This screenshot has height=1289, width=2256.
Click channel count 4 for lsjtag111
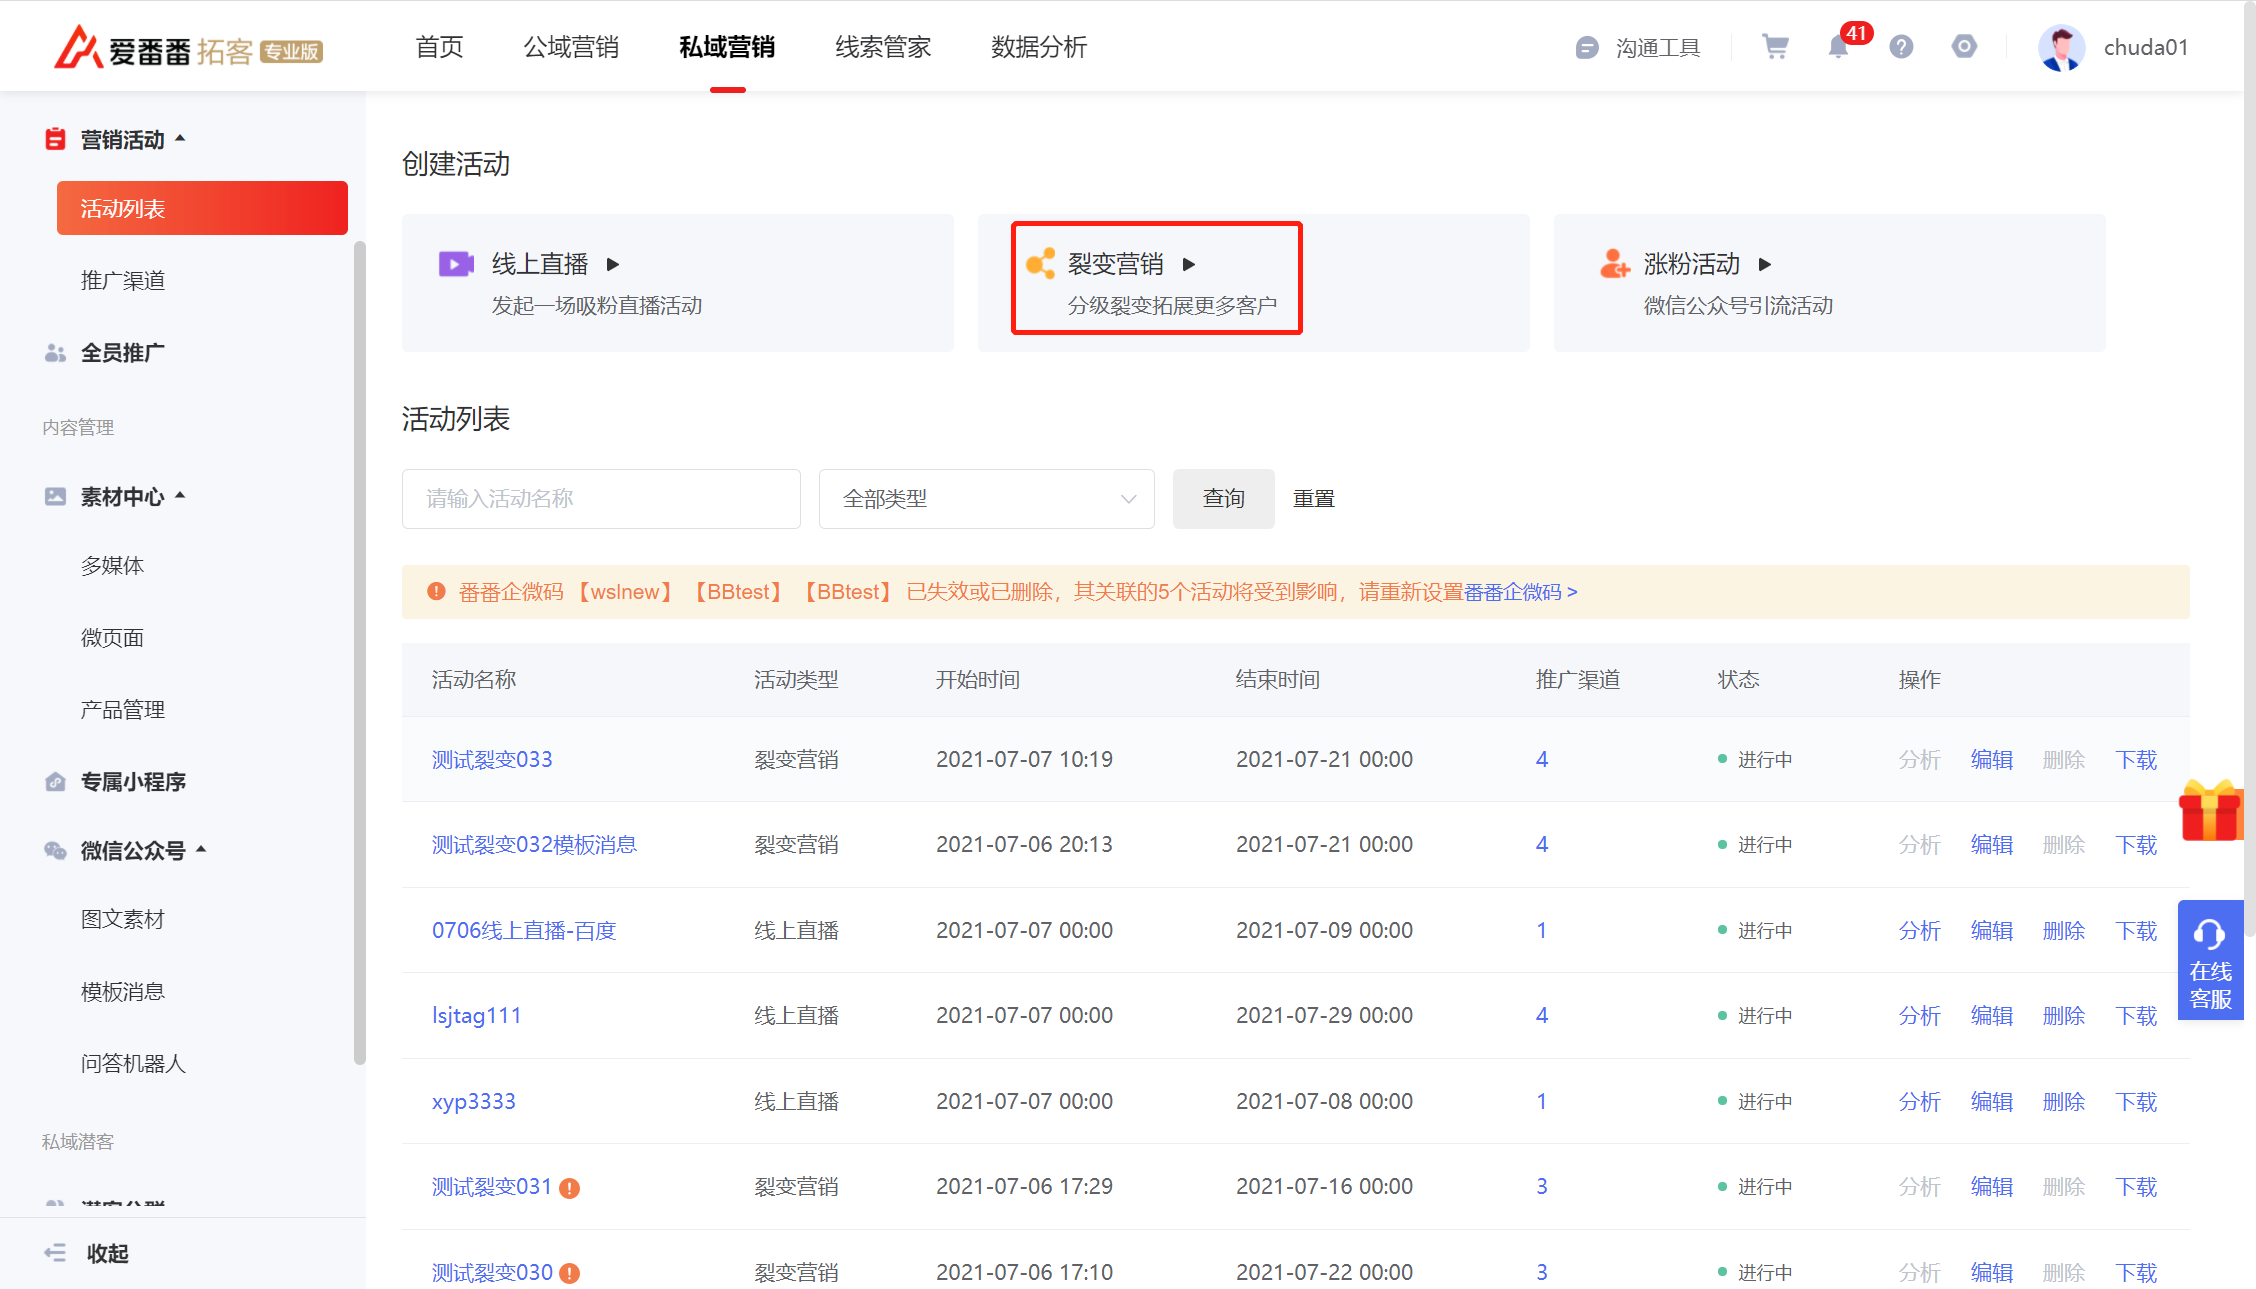tap(1542, 1016)
